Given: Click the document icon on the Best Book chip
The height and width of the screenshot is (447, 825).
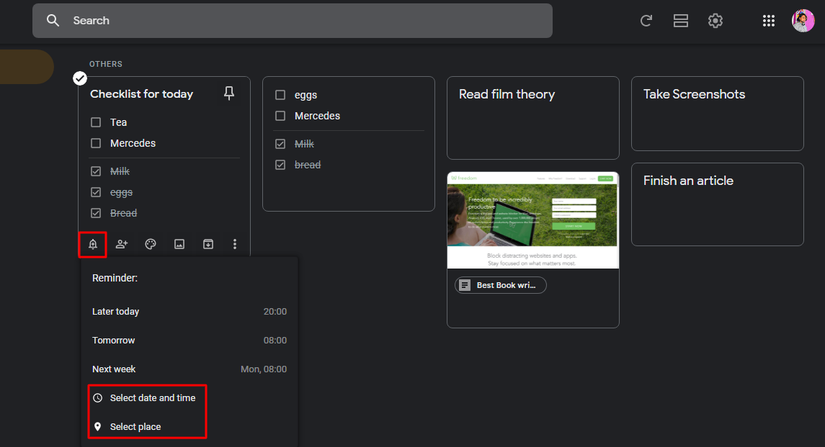Looking at the screenshot, I should point(465,285).
